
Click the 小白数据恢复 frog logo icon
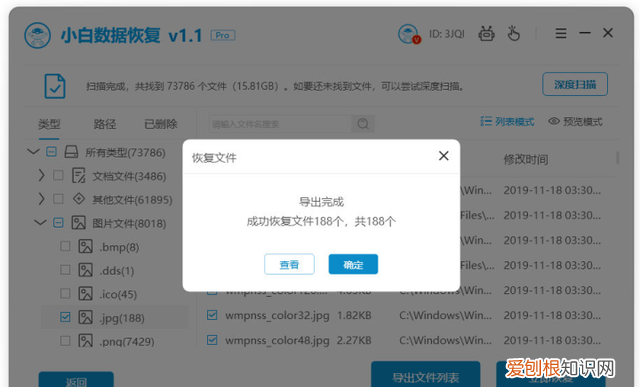(x=38, y=36)
